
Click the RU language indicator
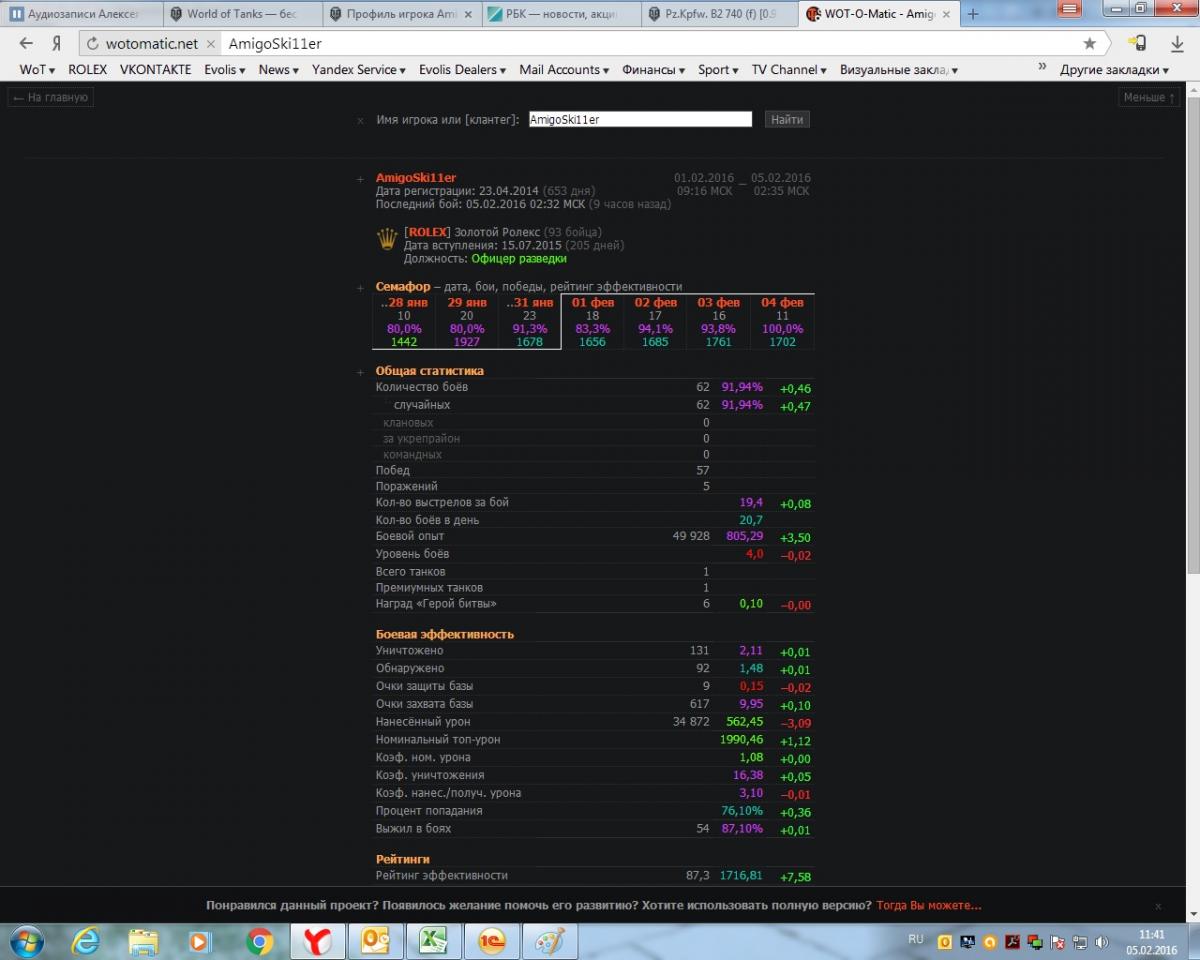[x=915, y=940]
